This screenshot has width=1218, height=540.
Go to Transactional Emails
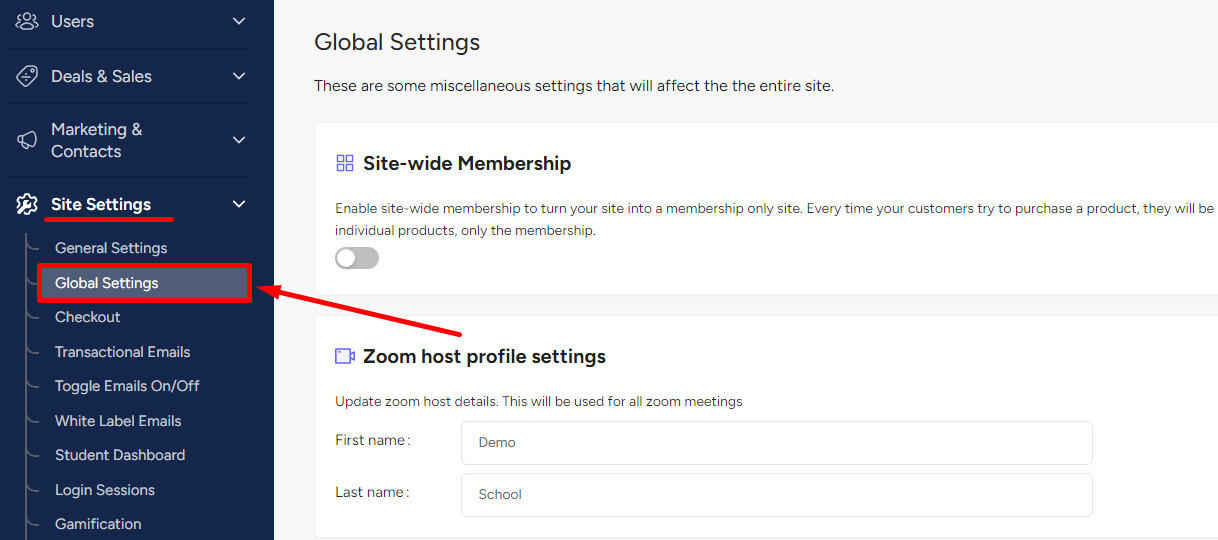click(122, 352)
